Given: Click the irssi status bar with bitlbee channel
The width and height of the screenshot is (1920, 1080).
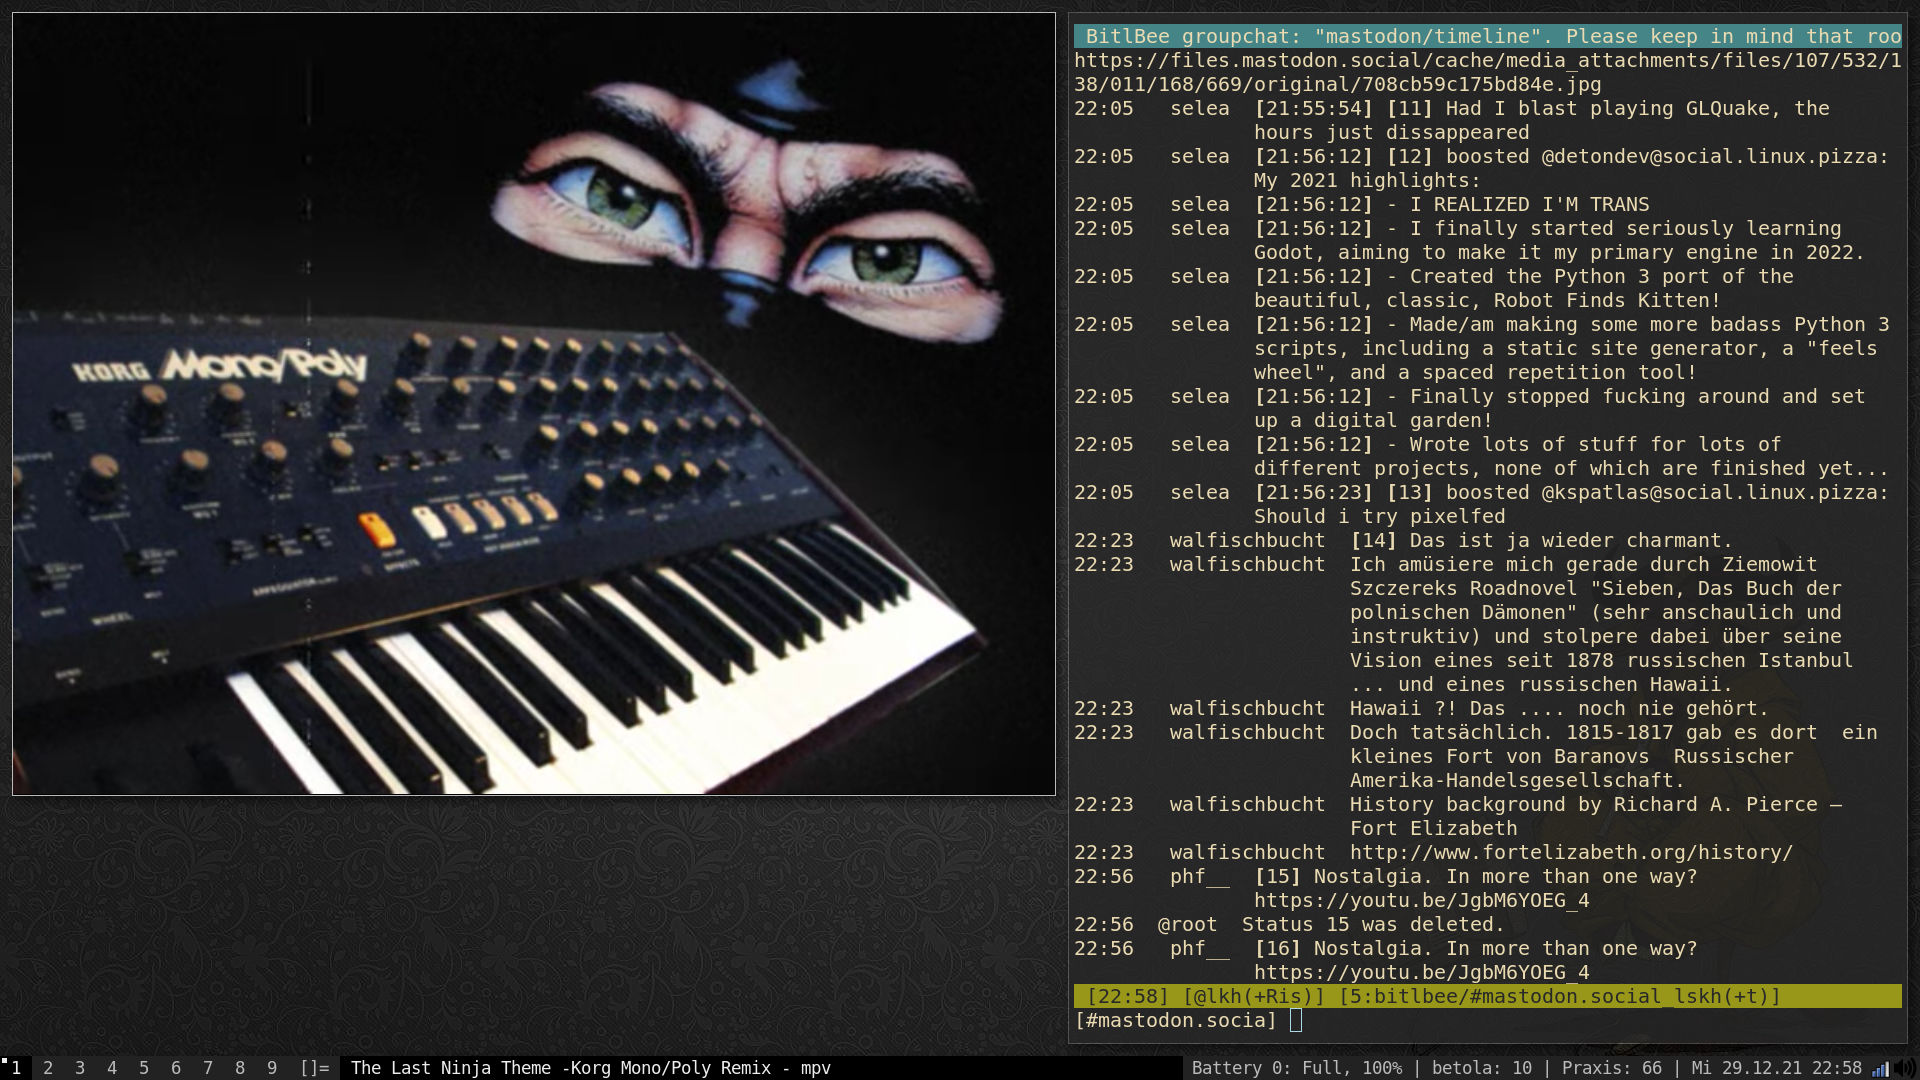Looking at the screenshot, I should (1488, 996).
